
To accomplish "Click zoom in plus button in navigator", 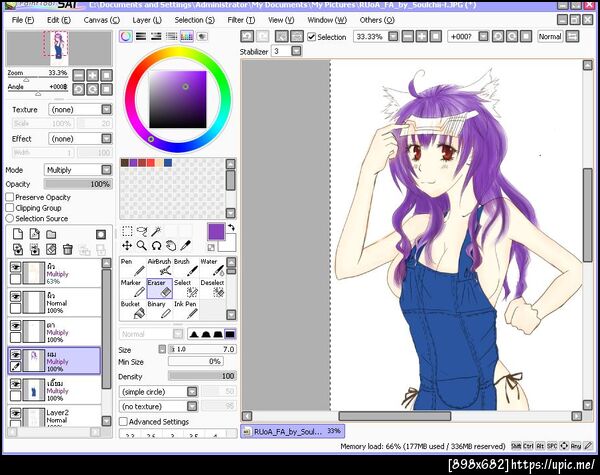I will [x=93, y=75].
